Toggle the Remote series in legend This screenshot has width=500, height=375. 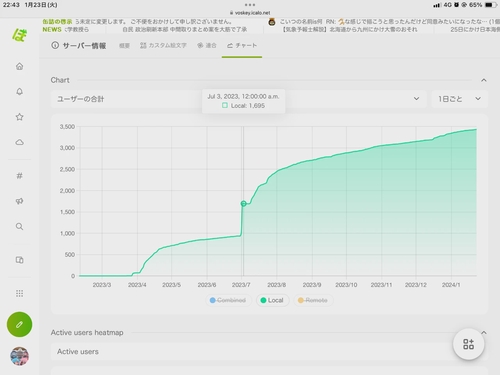pos(313,300)
